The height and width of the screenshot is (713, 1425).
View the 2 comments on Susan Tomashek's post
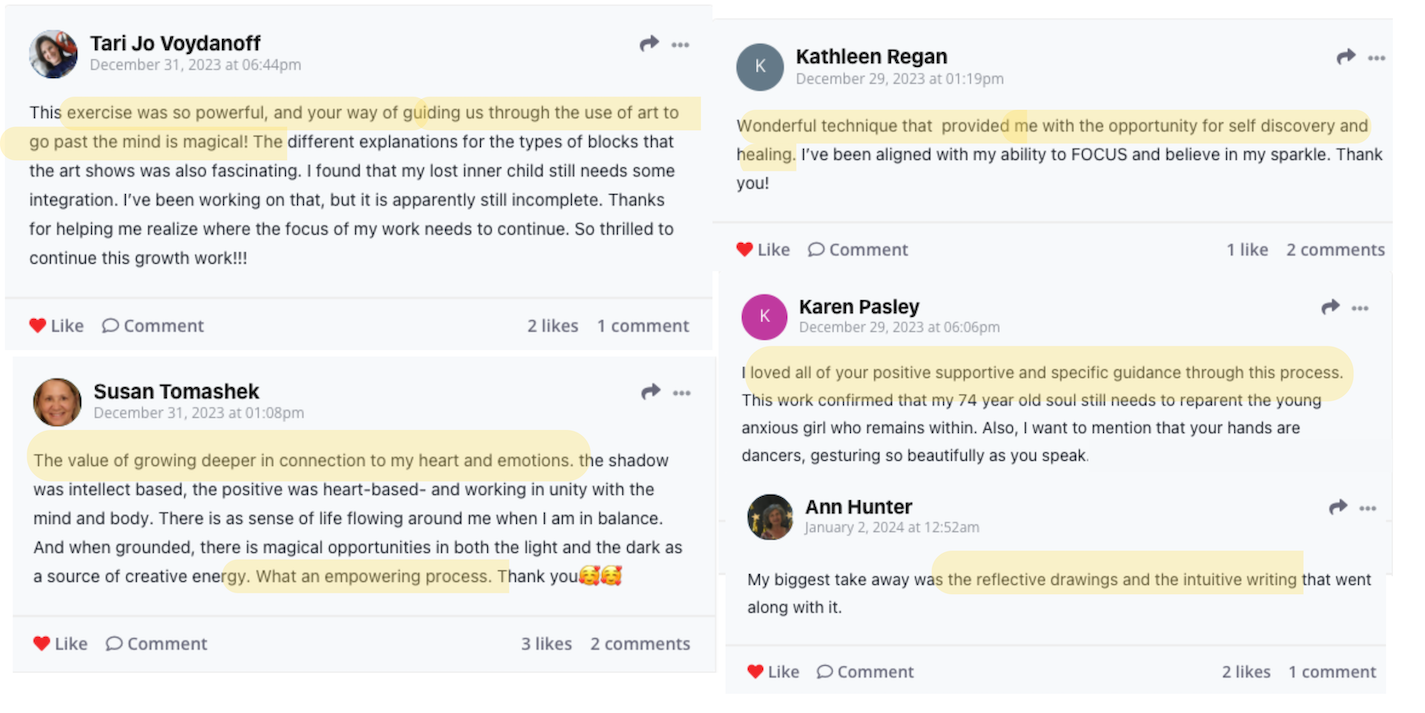click(640, 643)
